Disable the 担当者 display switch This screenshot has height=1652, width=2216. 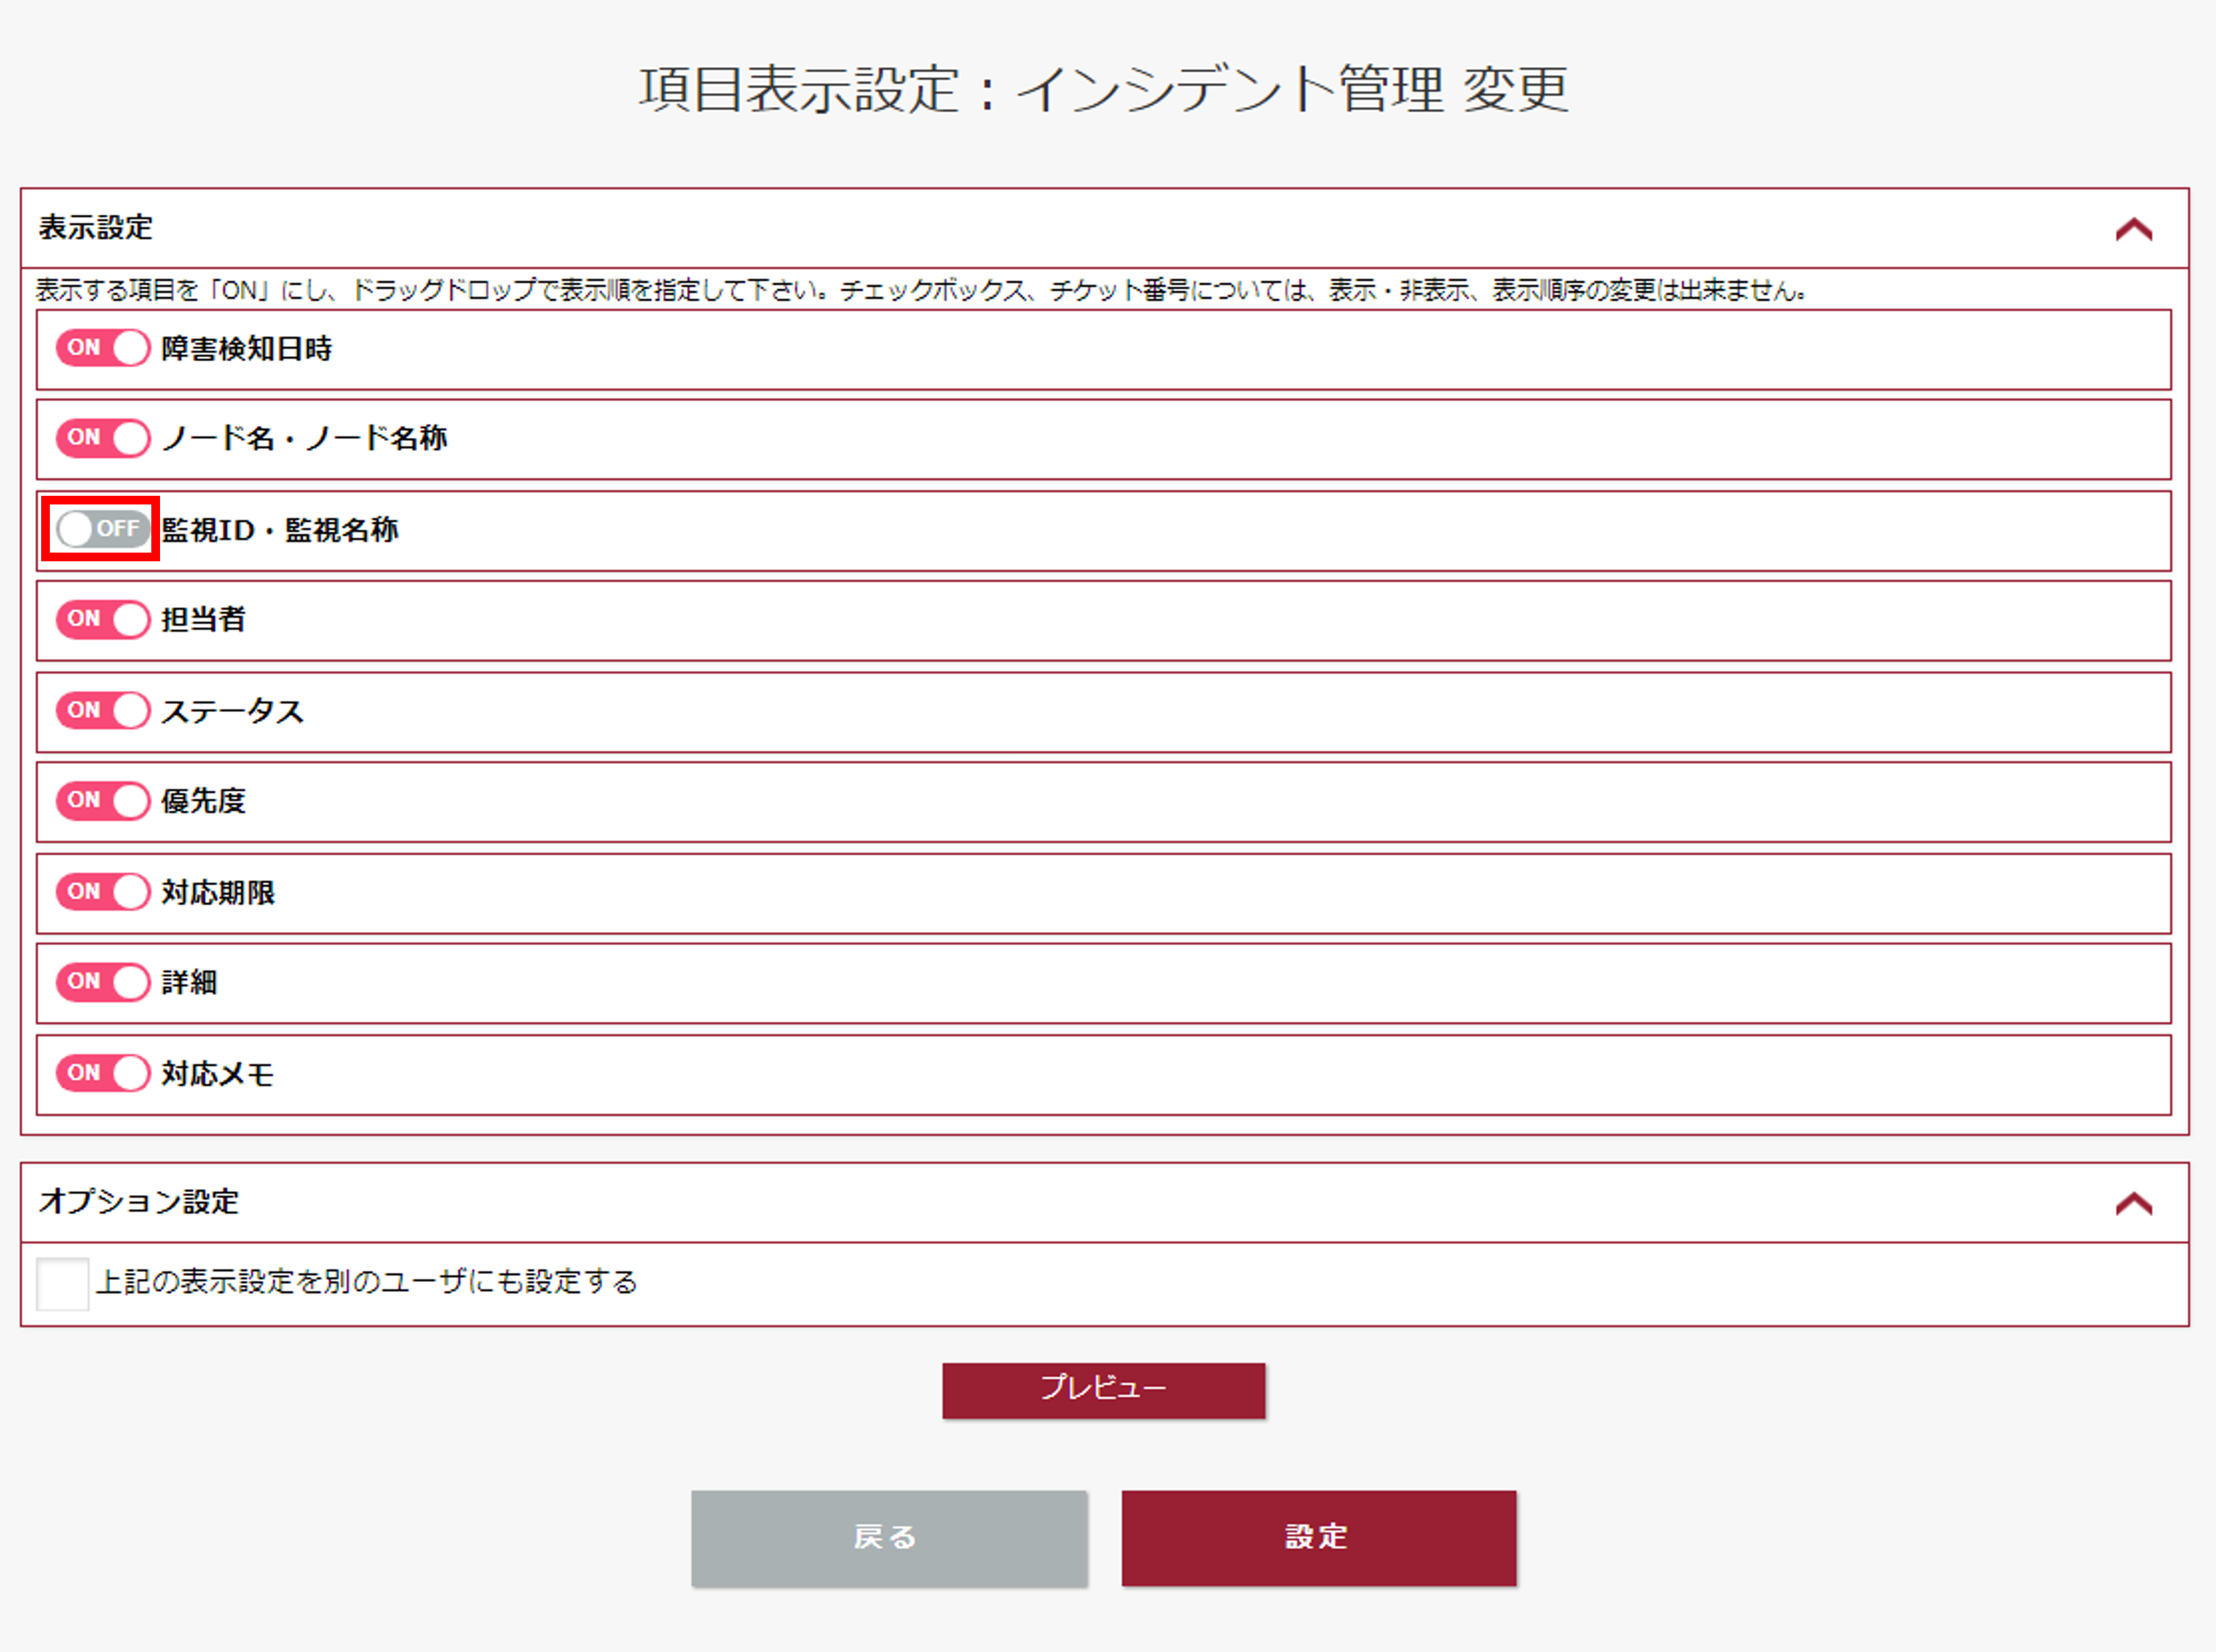(x=103, y=619)
